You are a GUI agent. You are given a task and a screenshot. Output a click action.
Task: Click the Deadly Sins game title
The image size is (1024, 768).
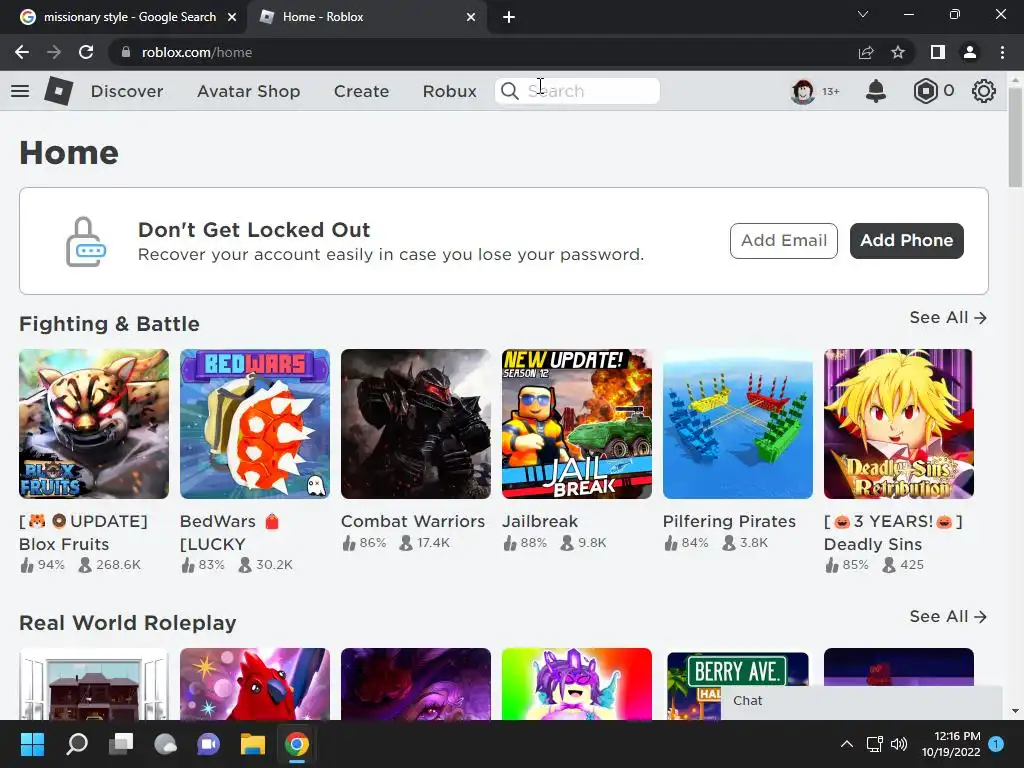pyautogui.click(x=893, y=532)
